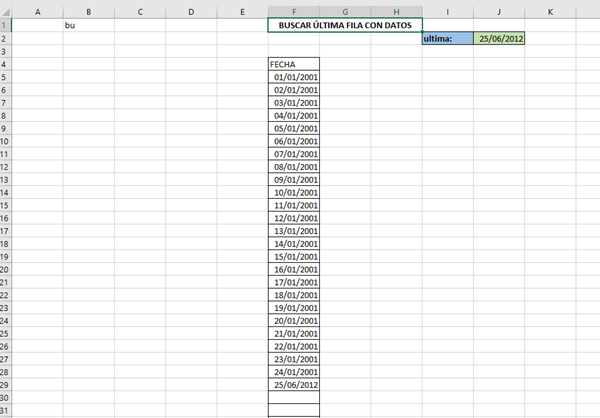Select entire column B via its header
Image resolution: width=600 pixels, height=418 pixels.
click(x=89, y=12)
